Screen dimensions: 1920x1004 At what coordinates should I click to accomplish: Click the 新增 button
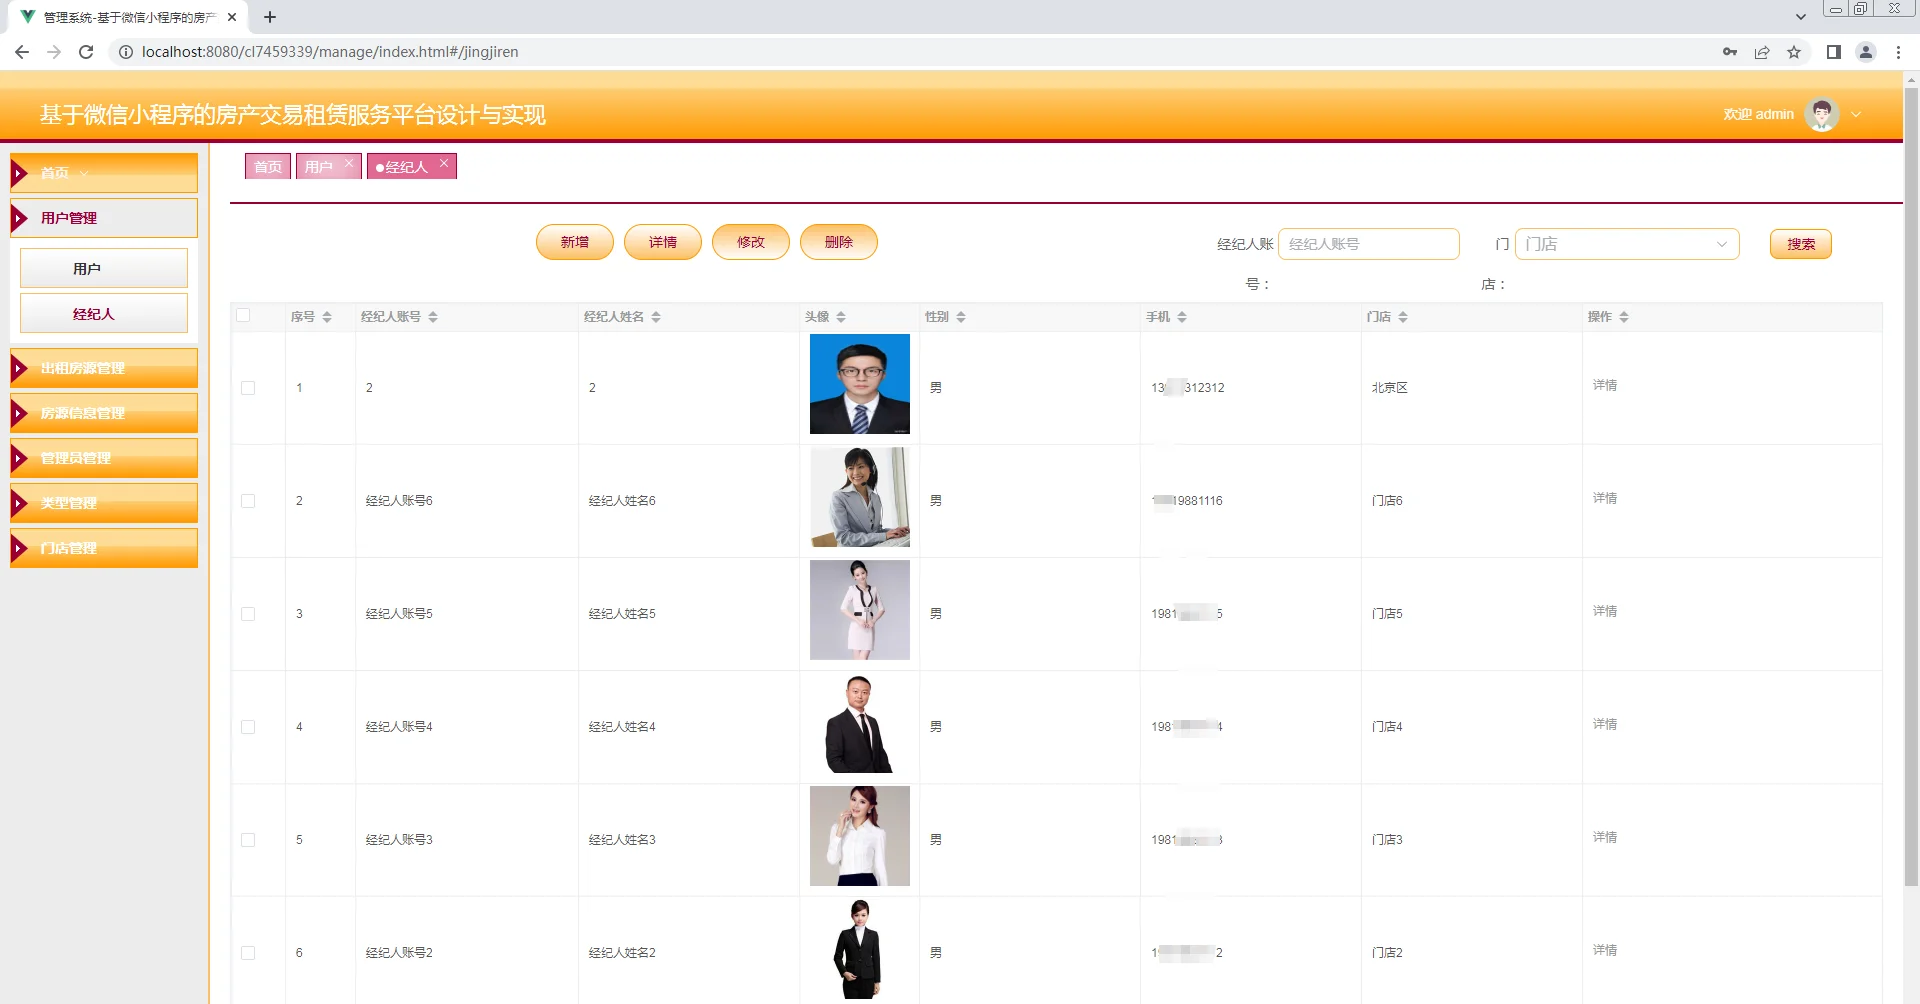click(x=575, y=242)
